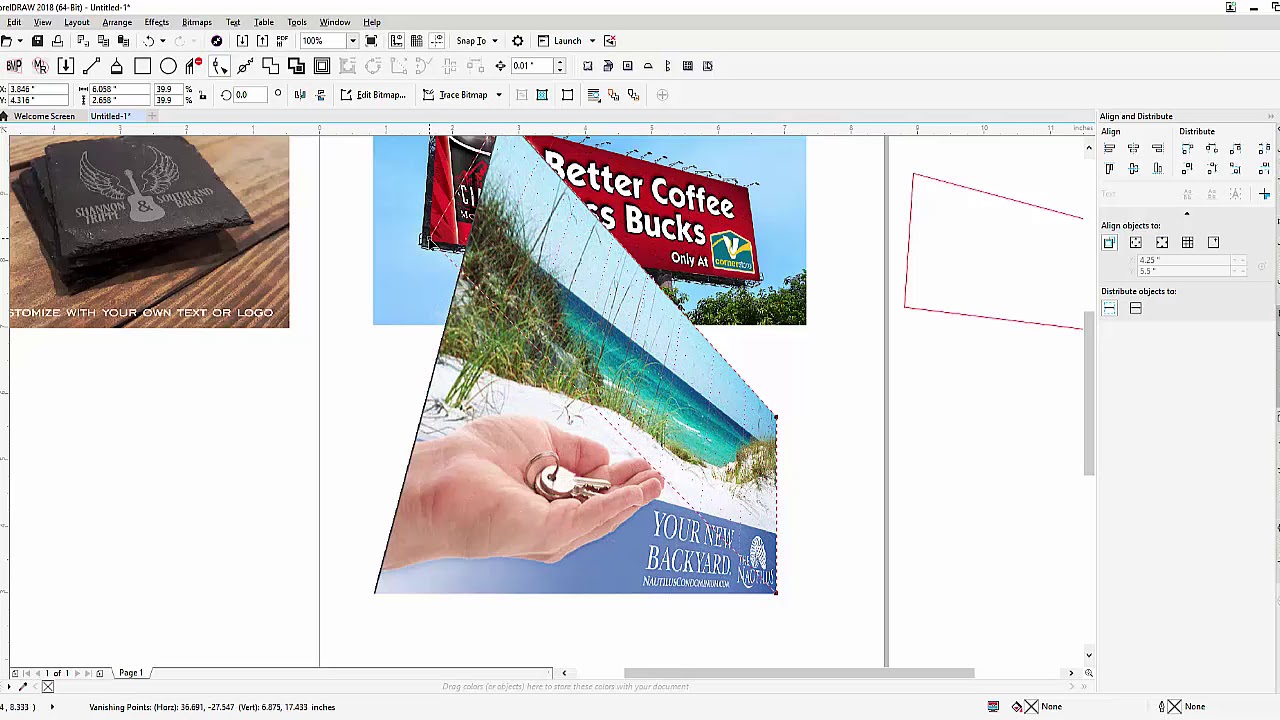Click the slate coasters image thumbnail
Screen dimensions: 1280x720
(149, 232)
